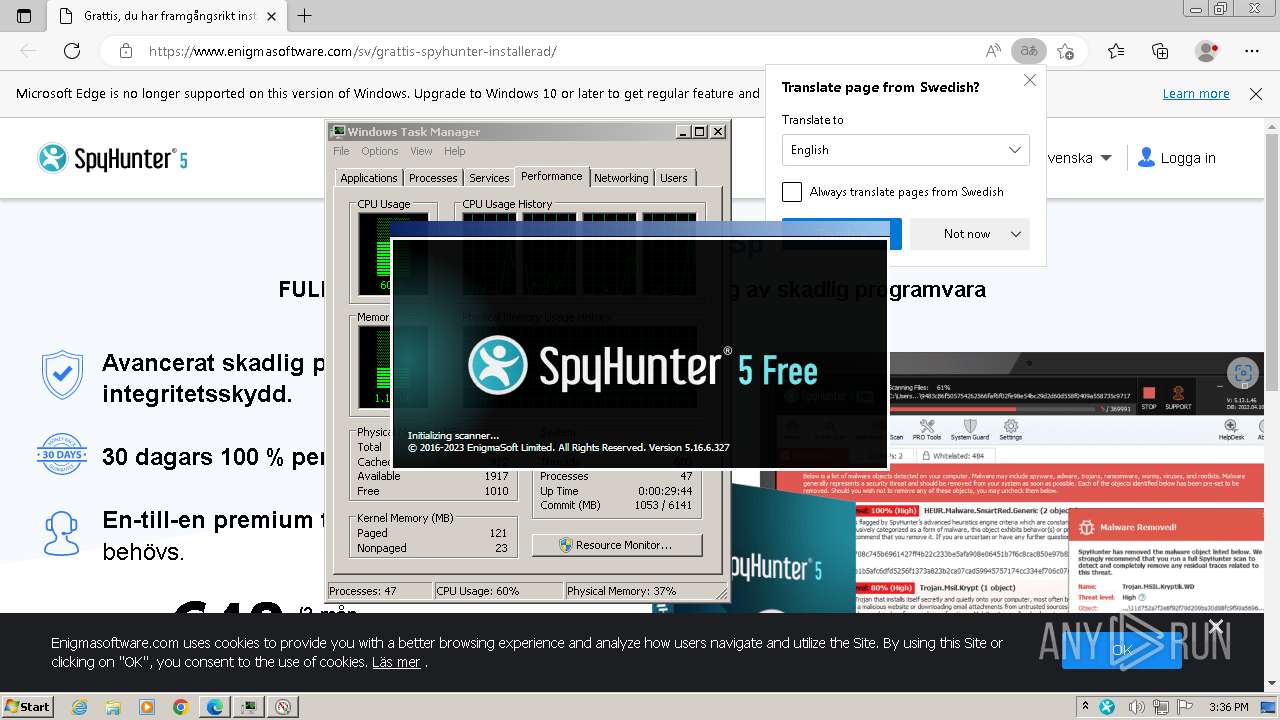The image size is (1280, 720).
Task: Select the Performance tab in Task Manager
Action: click(551, 176)
